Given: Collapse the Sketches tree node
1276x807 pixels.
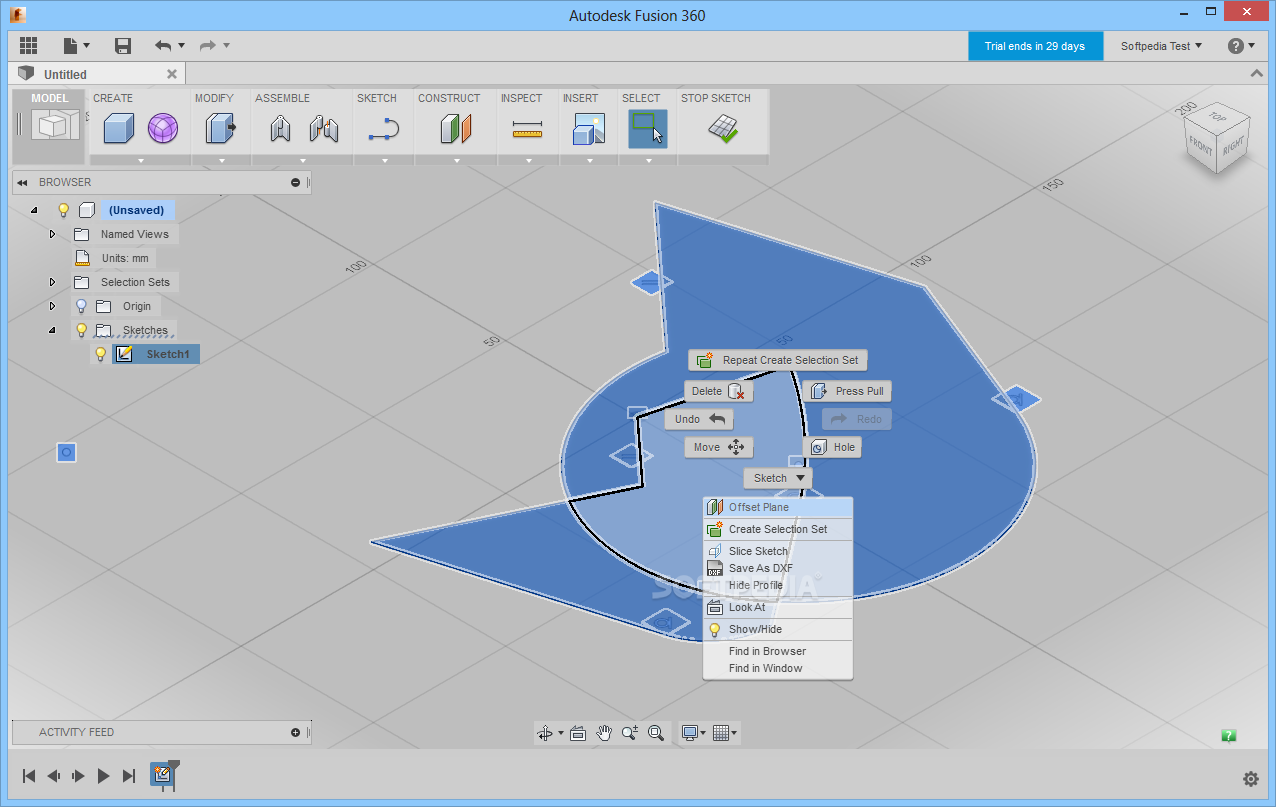Looking at the screenshot, I should 52,330.
